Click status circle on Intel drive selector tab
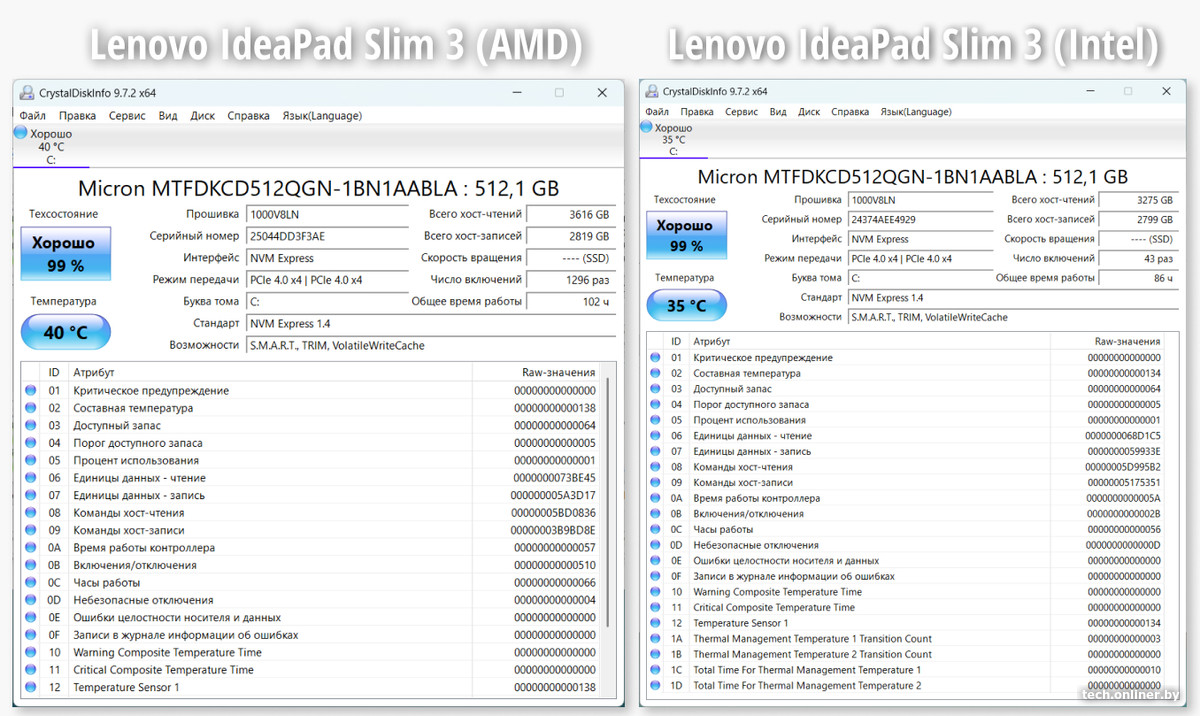This screenshot has width=1200, height=716. point(646,128)
